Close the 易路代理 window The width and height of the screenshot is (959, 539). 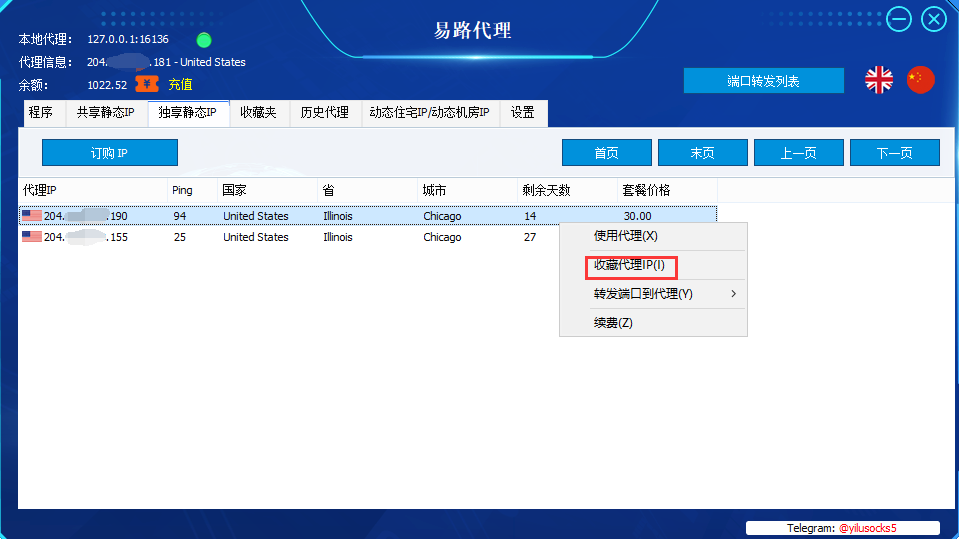[934, 19]
